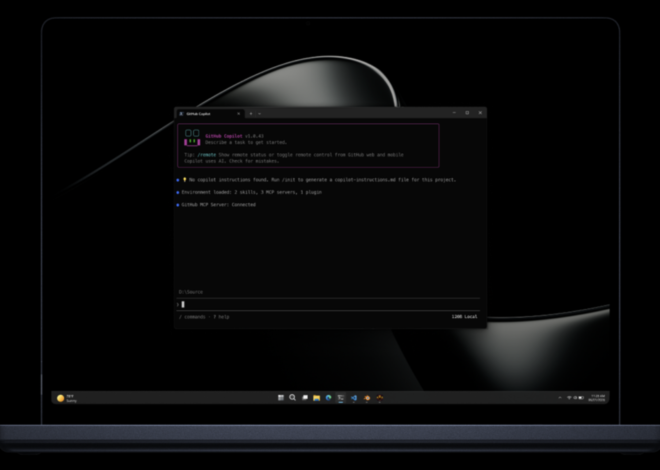Open the terminal profile dropdown arrow
Screen dimensions: 660x470
[x=259, y=114]
